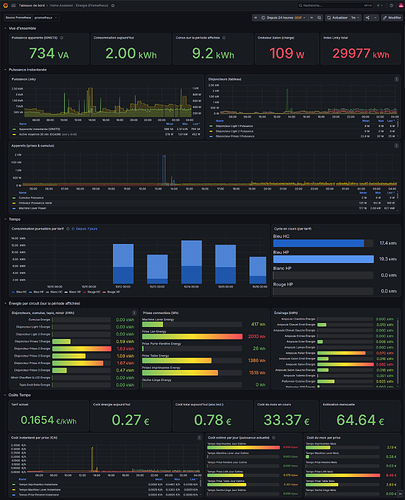Viewport: 405px width, 500px height.
Task: Open the Depuis 24 heures time picker
Action: (x=283, y=18)
